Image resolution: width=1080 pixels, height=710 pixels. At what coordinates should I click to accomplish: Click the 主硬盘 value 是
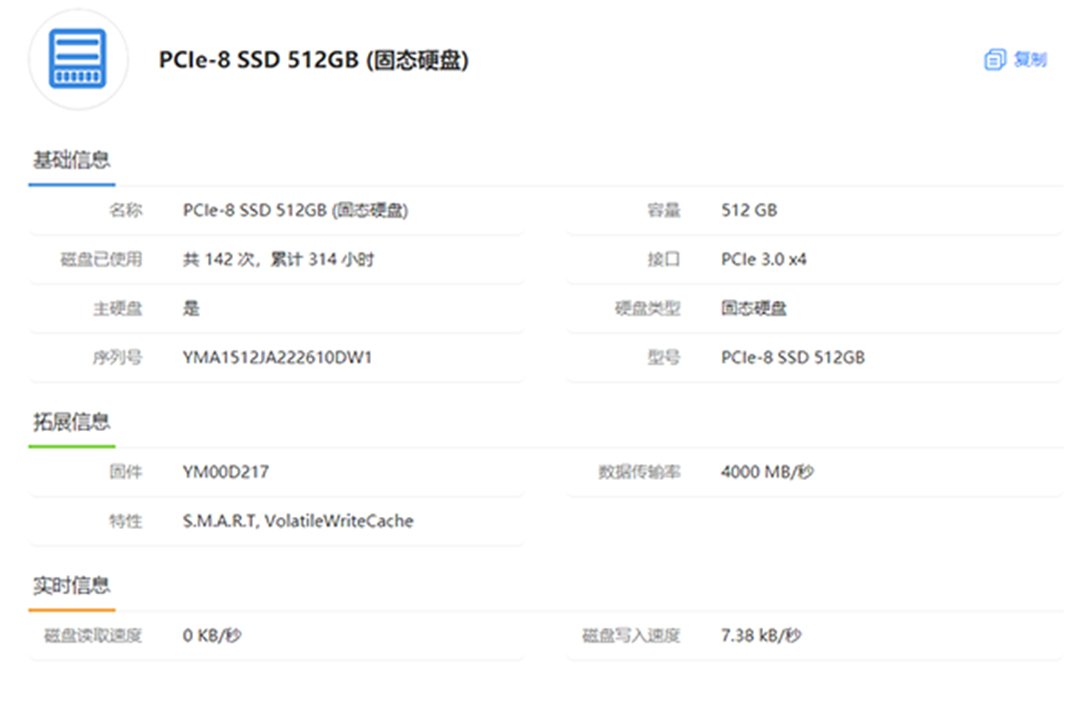click(x=191, y=309)
